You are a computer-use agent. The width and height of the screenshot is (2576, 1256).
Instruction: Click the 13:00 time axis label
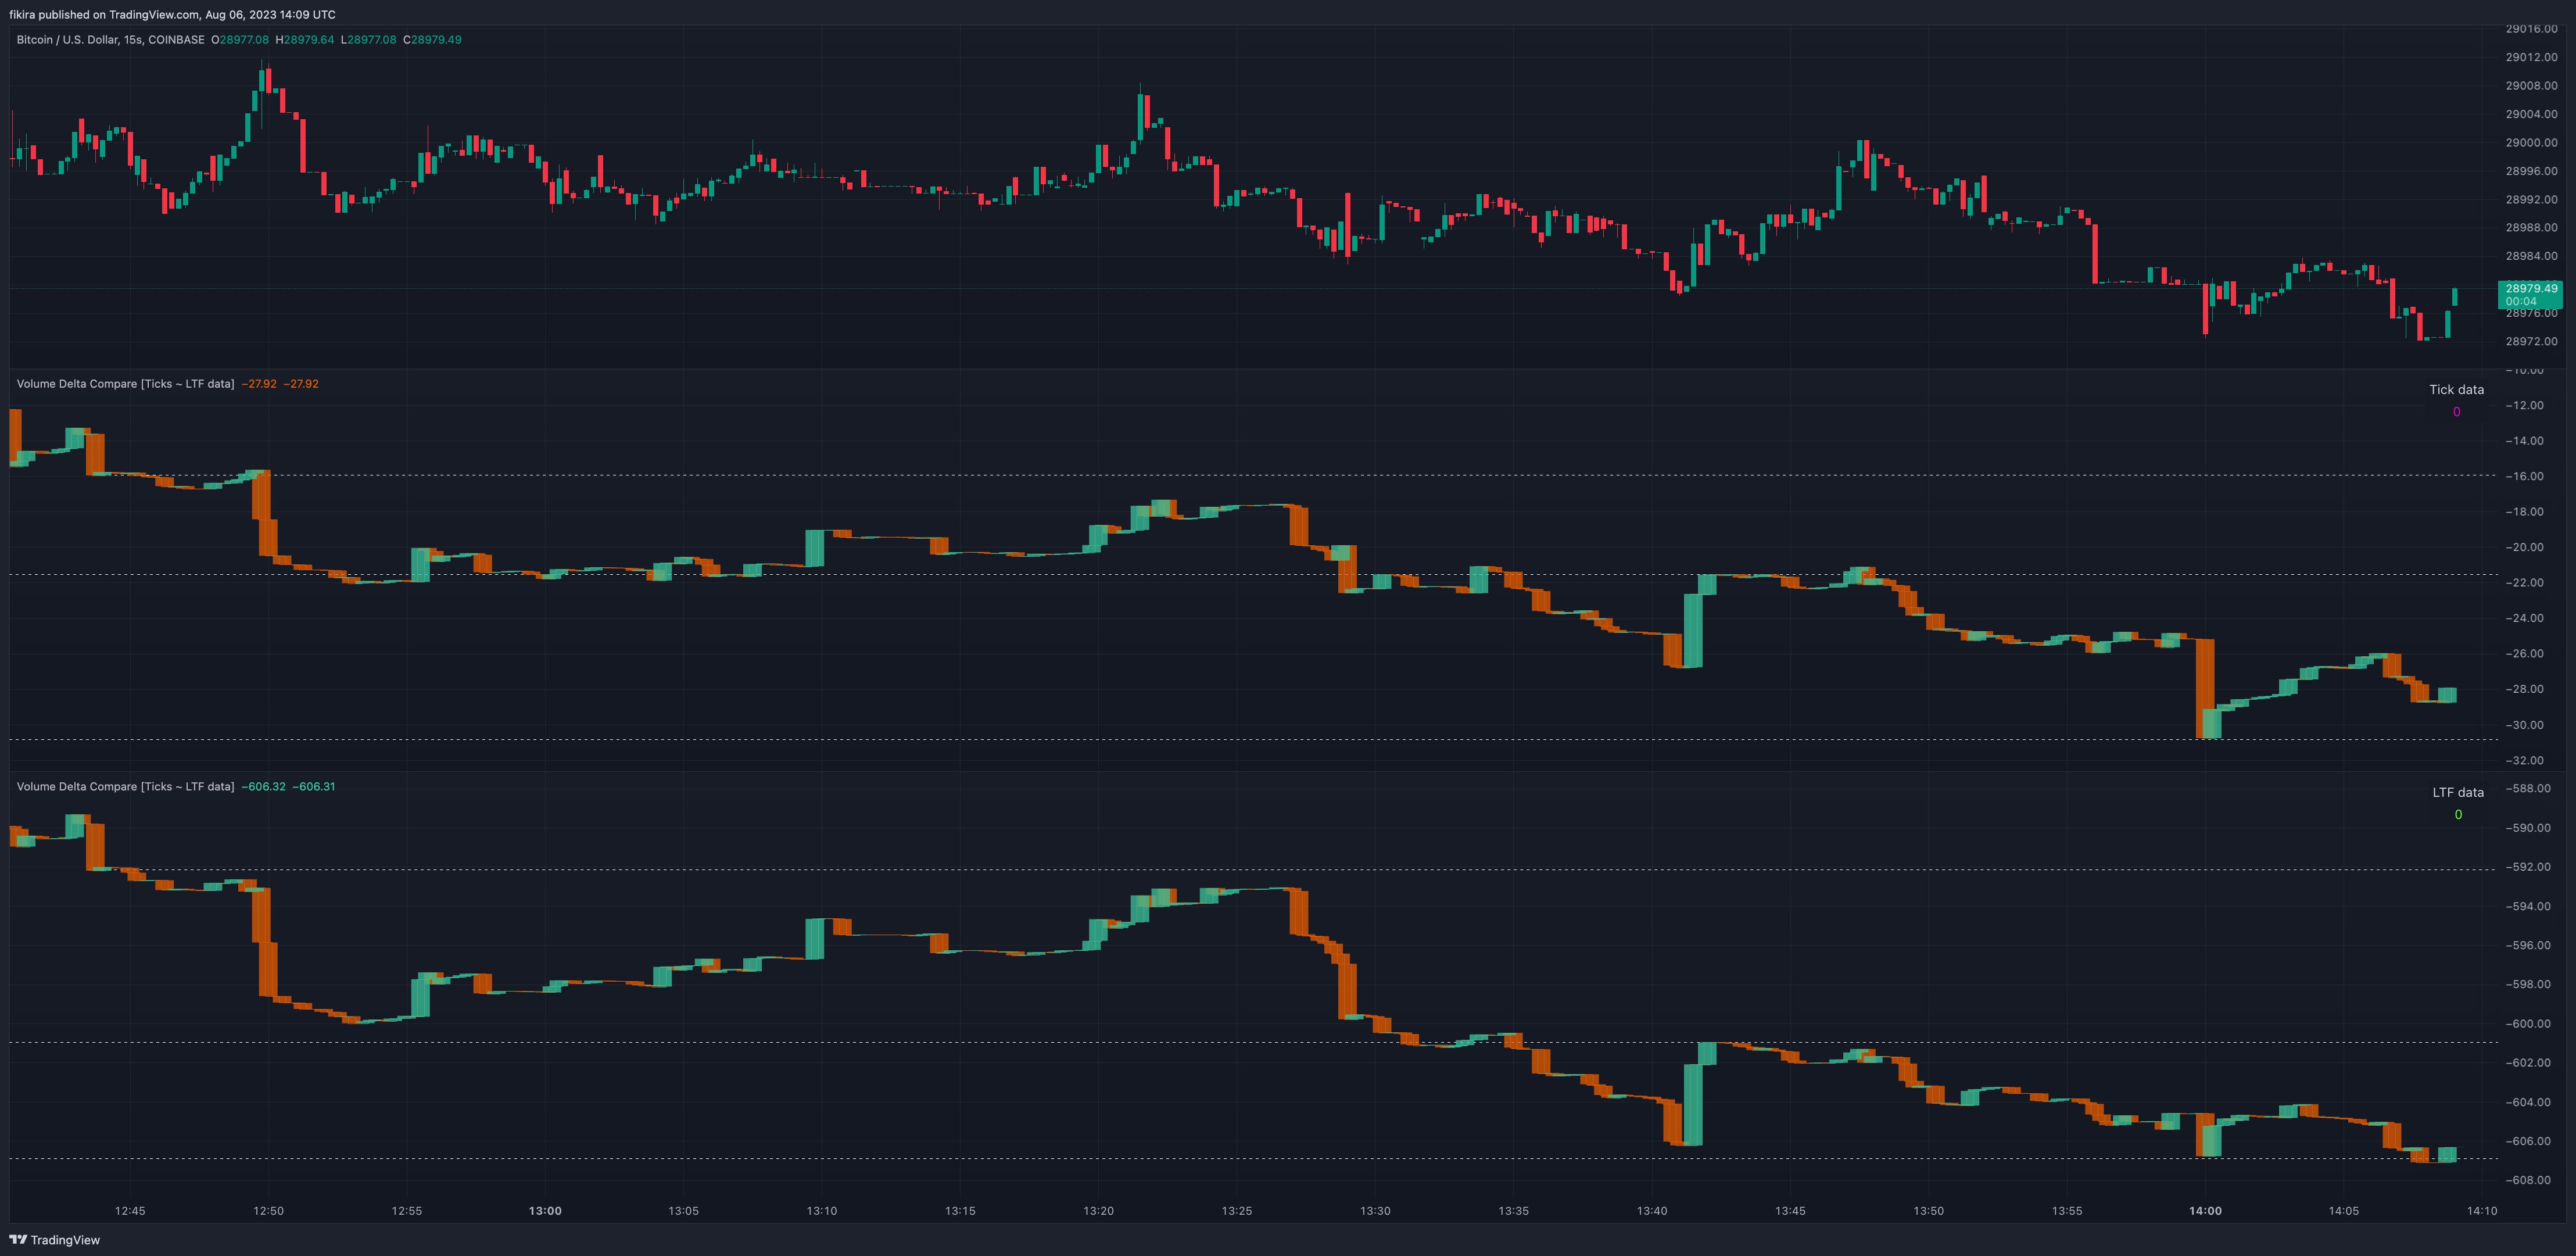545,1211
